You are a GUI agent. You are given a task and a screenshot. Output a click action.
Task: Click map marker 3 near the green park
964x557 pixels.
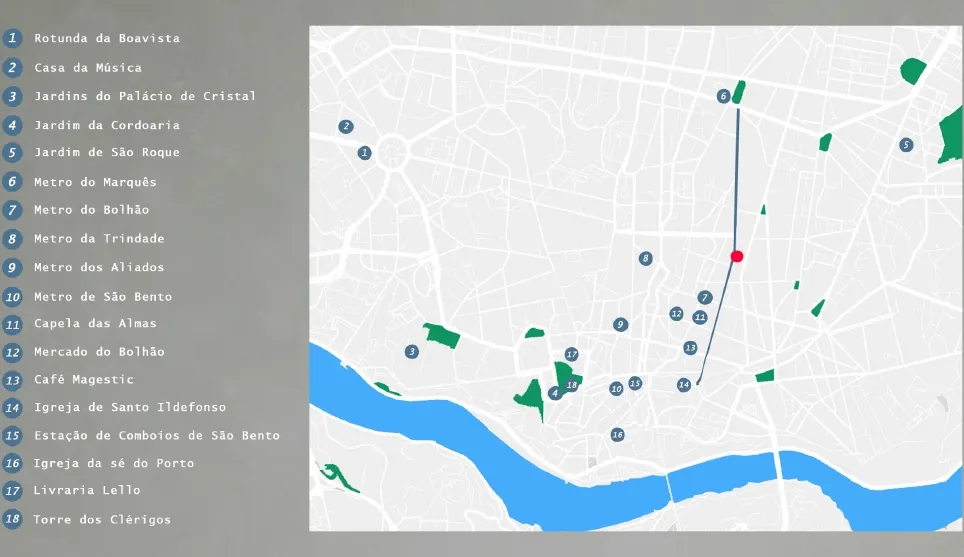point(411,351)
